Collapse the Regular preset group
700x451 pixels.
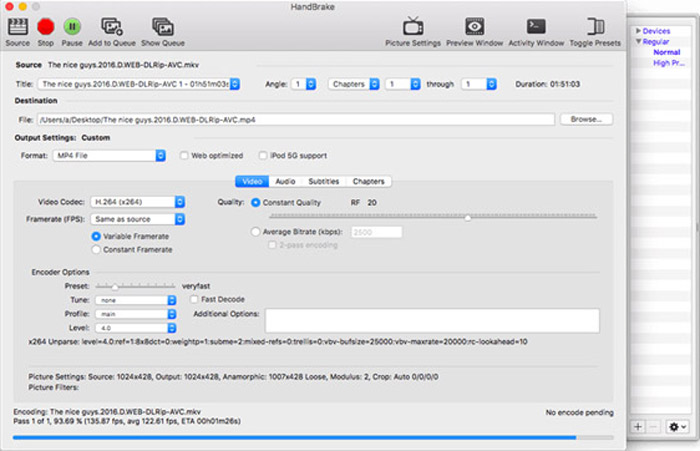[638, 42]
